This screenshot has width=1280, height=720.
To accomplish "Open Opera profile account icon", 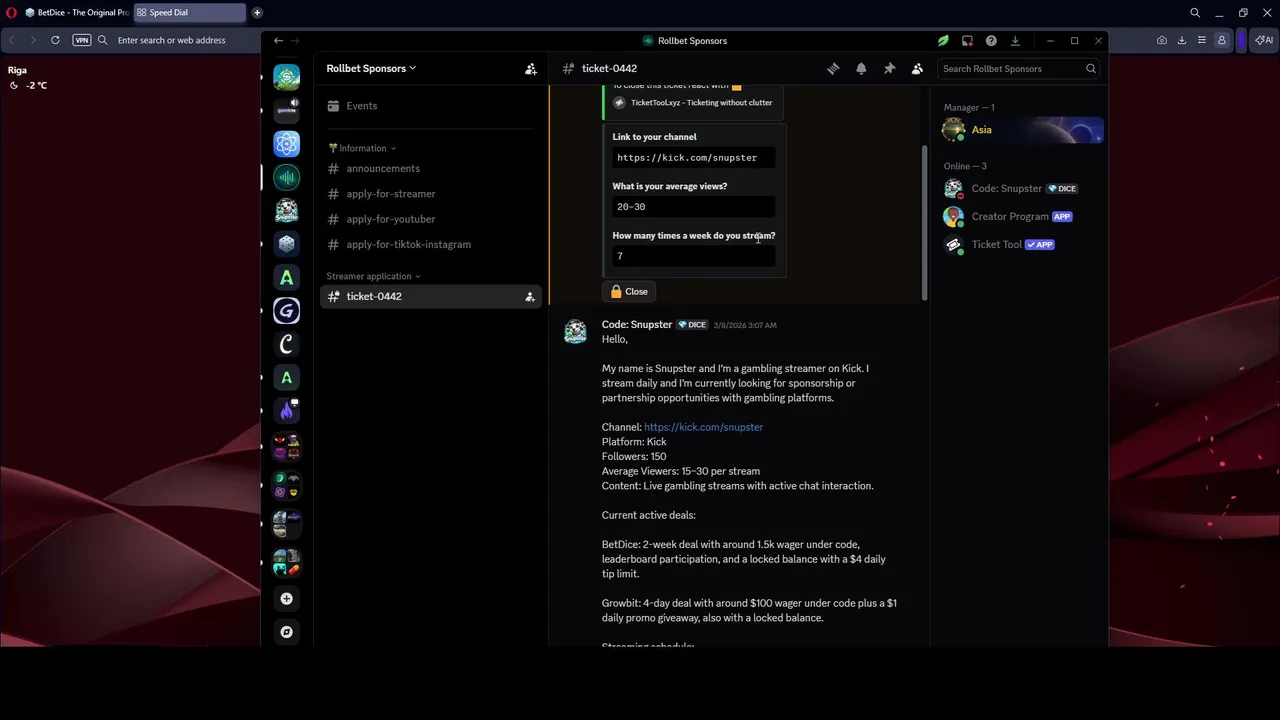I will 1222,40.
